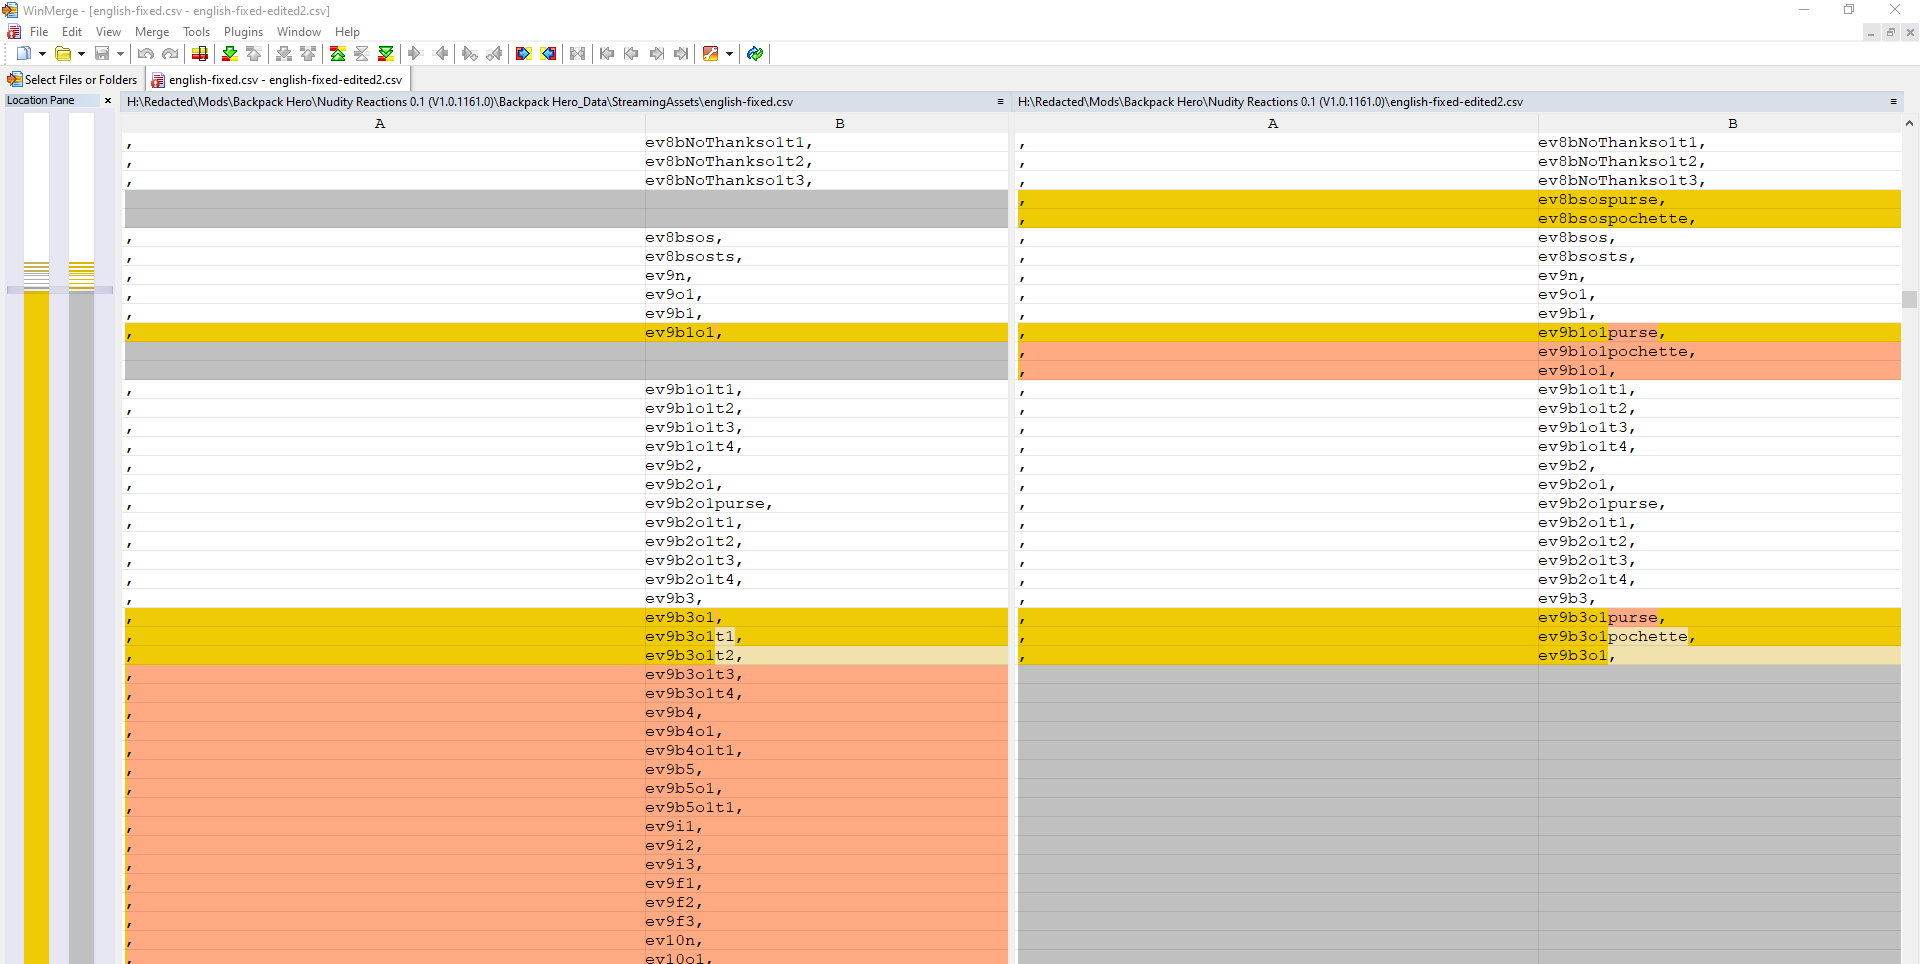Go to the first difference
Viewport: 1920px width, 964px height.
point(338,53)
